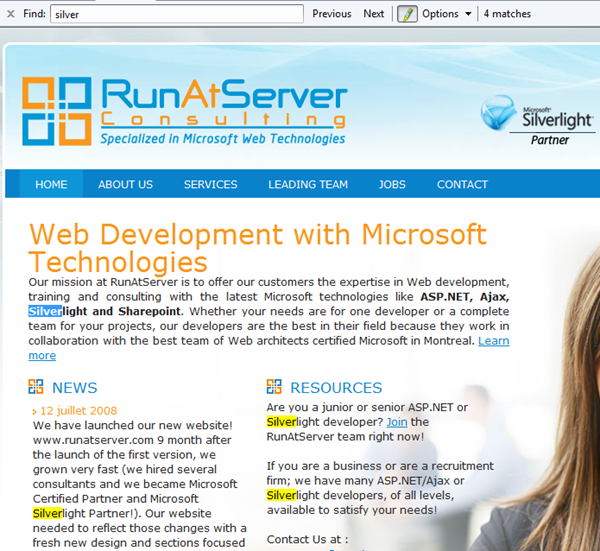Open the ABOUT US menu item
The width and height of the screenshot is (600, 551).
[126, 184]
